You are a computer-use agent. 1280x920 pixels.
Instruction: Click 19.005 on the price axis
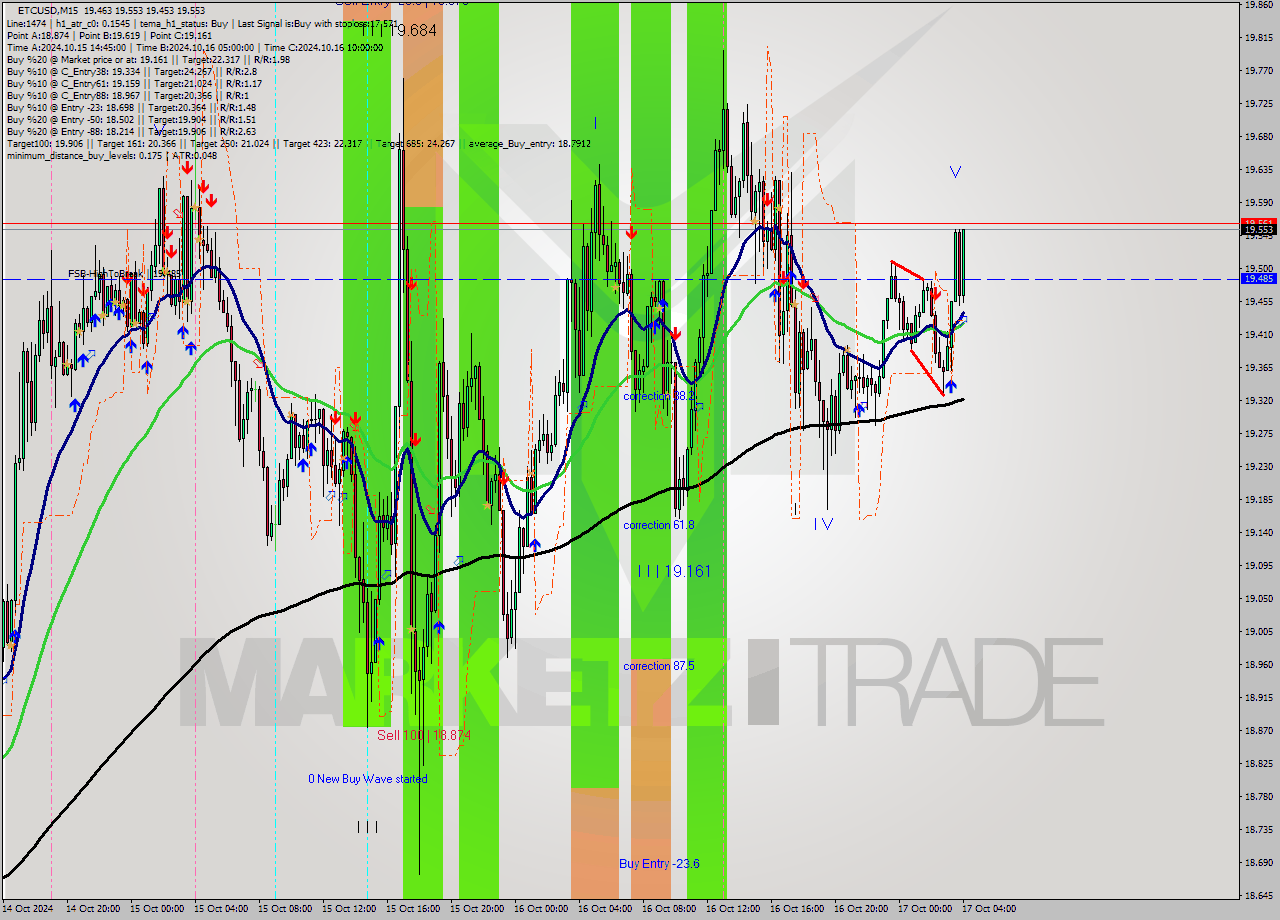point(1257,632)
